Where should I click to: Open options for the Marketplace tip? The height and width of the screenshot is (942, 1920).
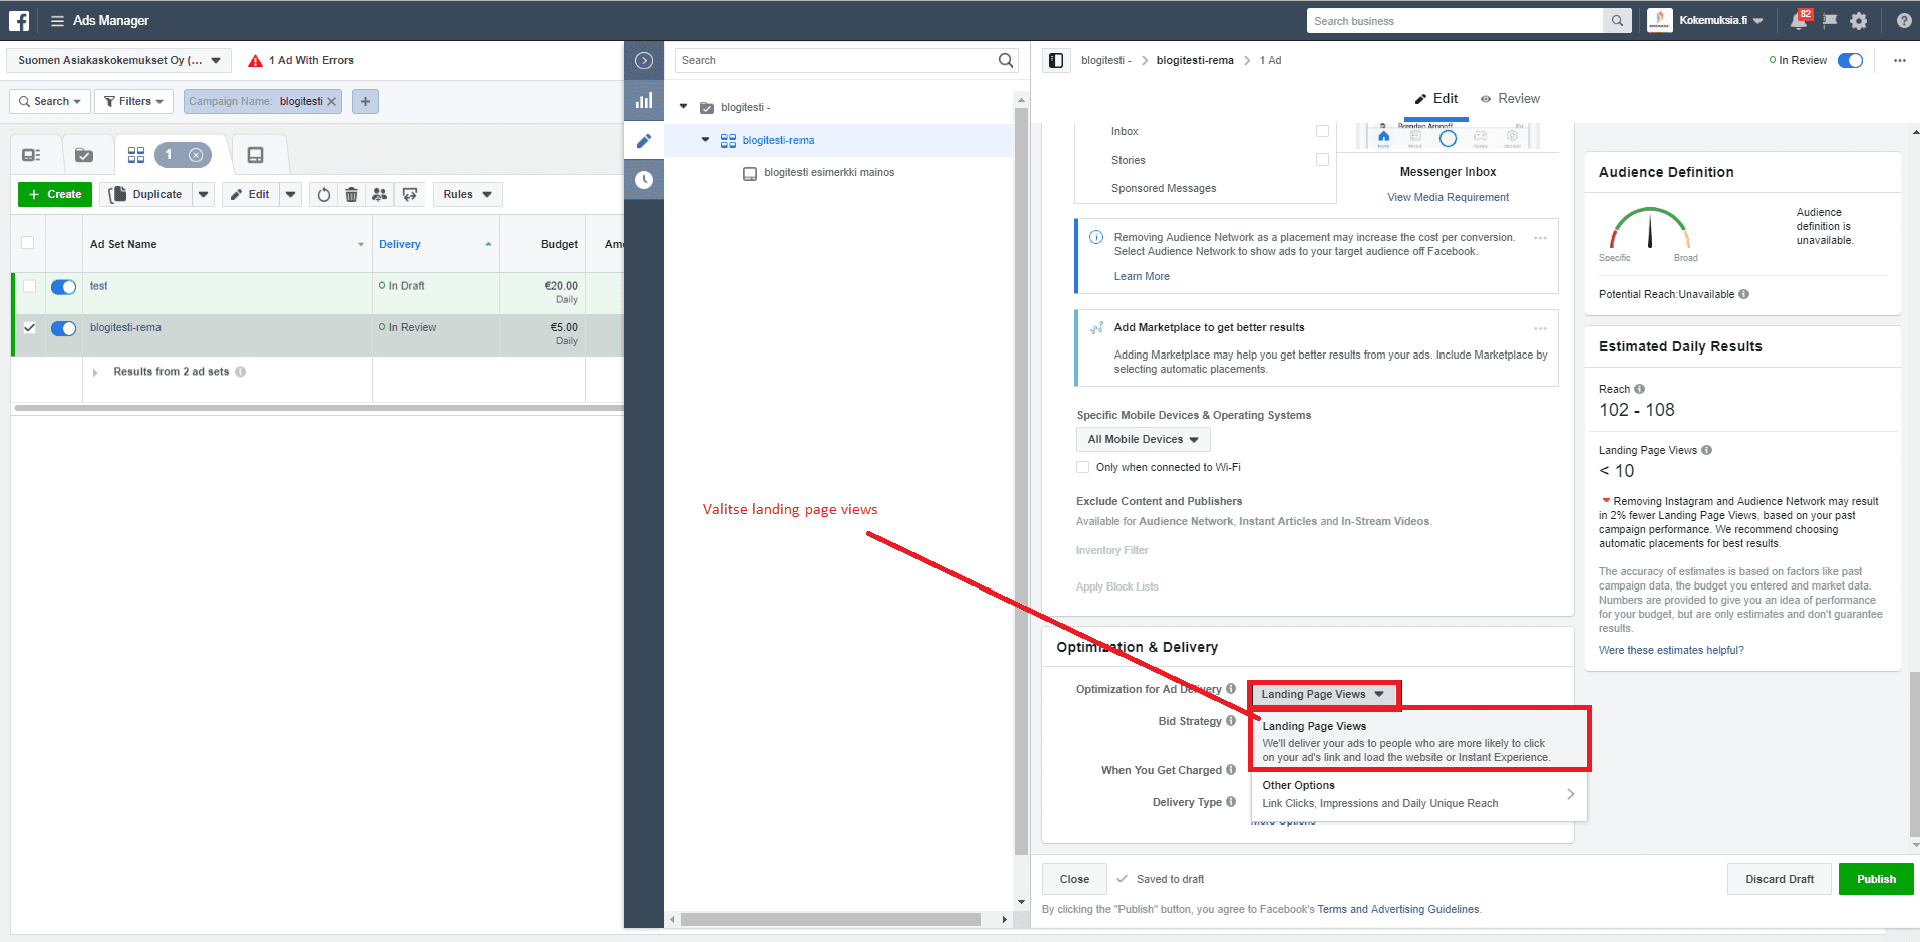tap(1540, 328)
